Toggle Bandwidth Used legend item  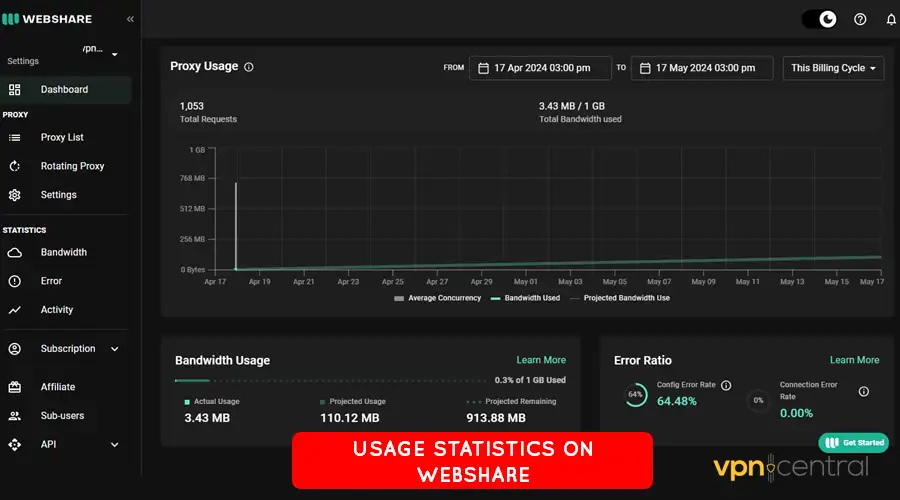(x=525, y=298)
